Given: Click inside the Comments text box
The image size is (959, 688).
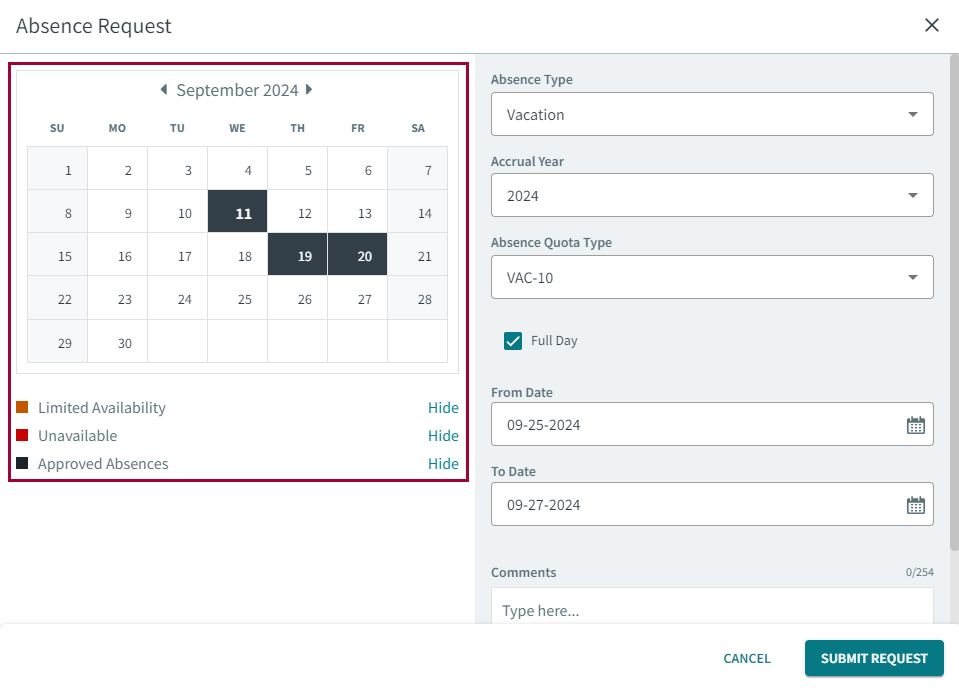Looking at the screenshot, I should pos(712,611).
